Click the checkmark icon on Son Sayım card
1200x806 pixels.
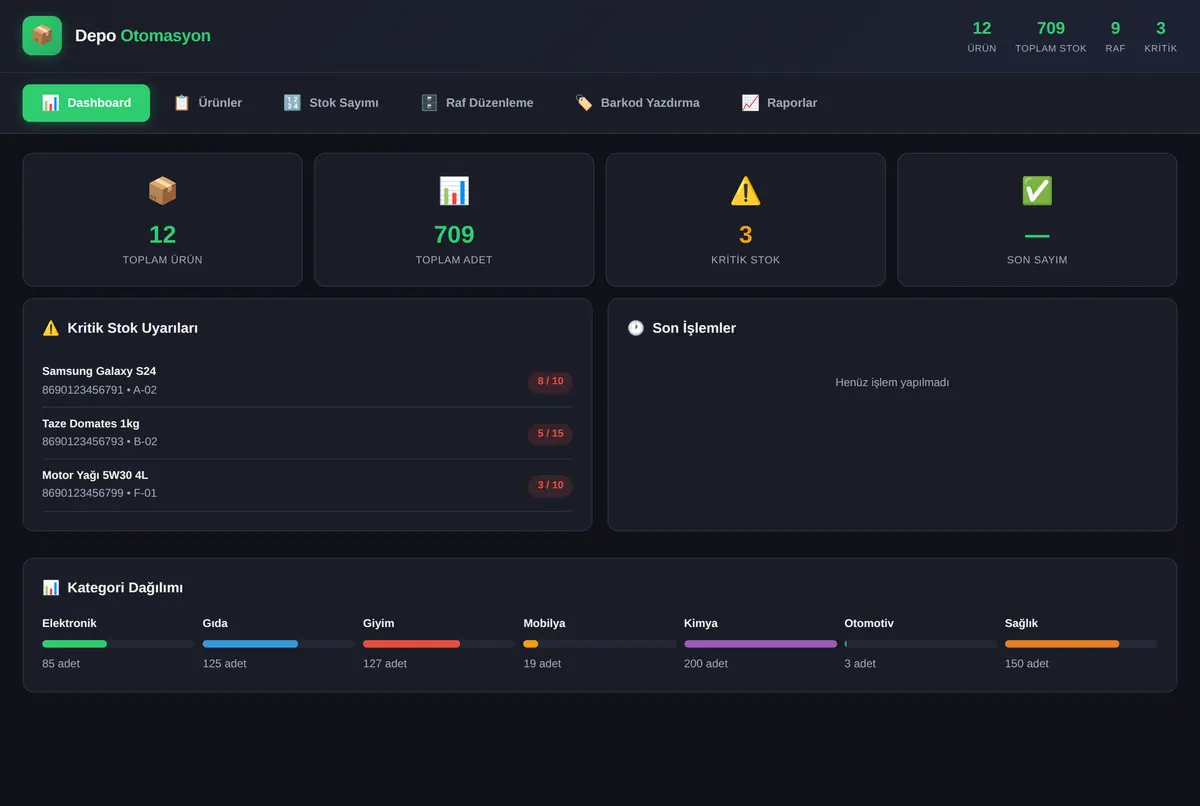pos(1037,190)
